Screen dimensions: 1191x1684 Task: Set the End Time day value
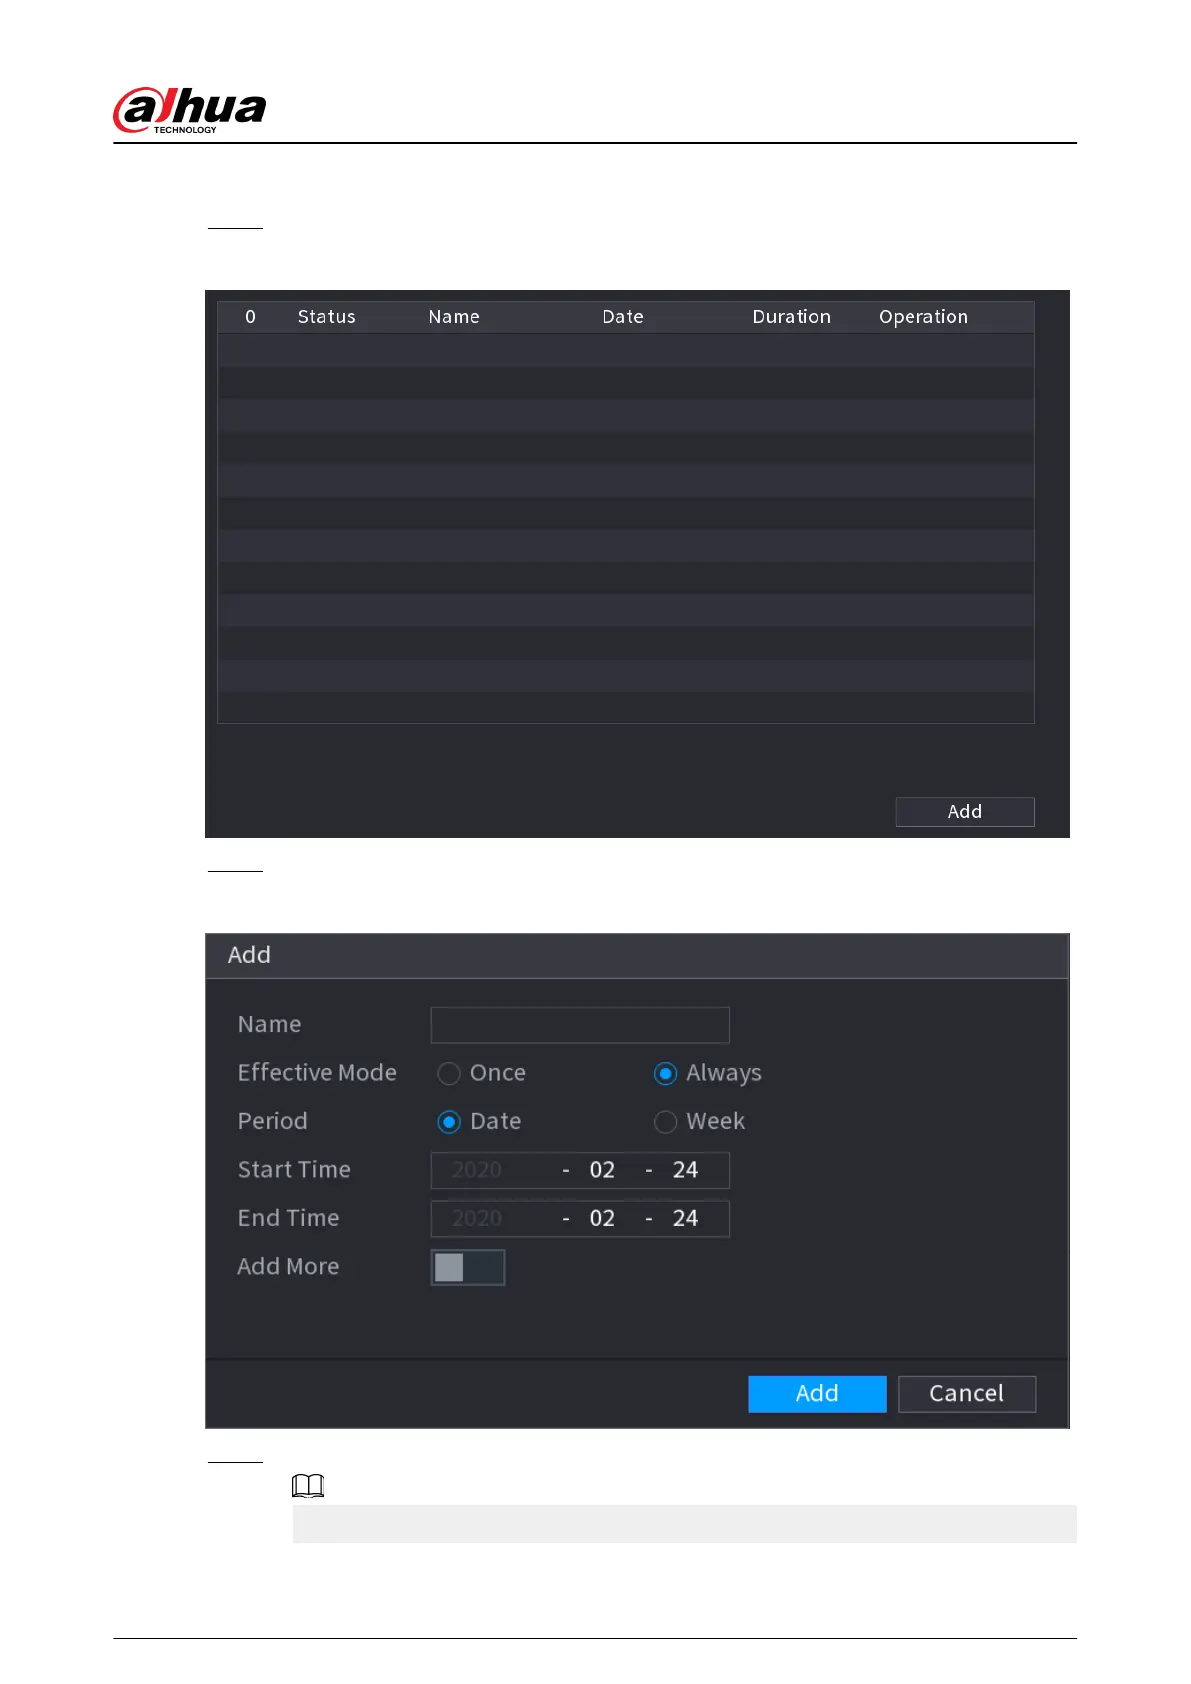tap(685, 1218)
